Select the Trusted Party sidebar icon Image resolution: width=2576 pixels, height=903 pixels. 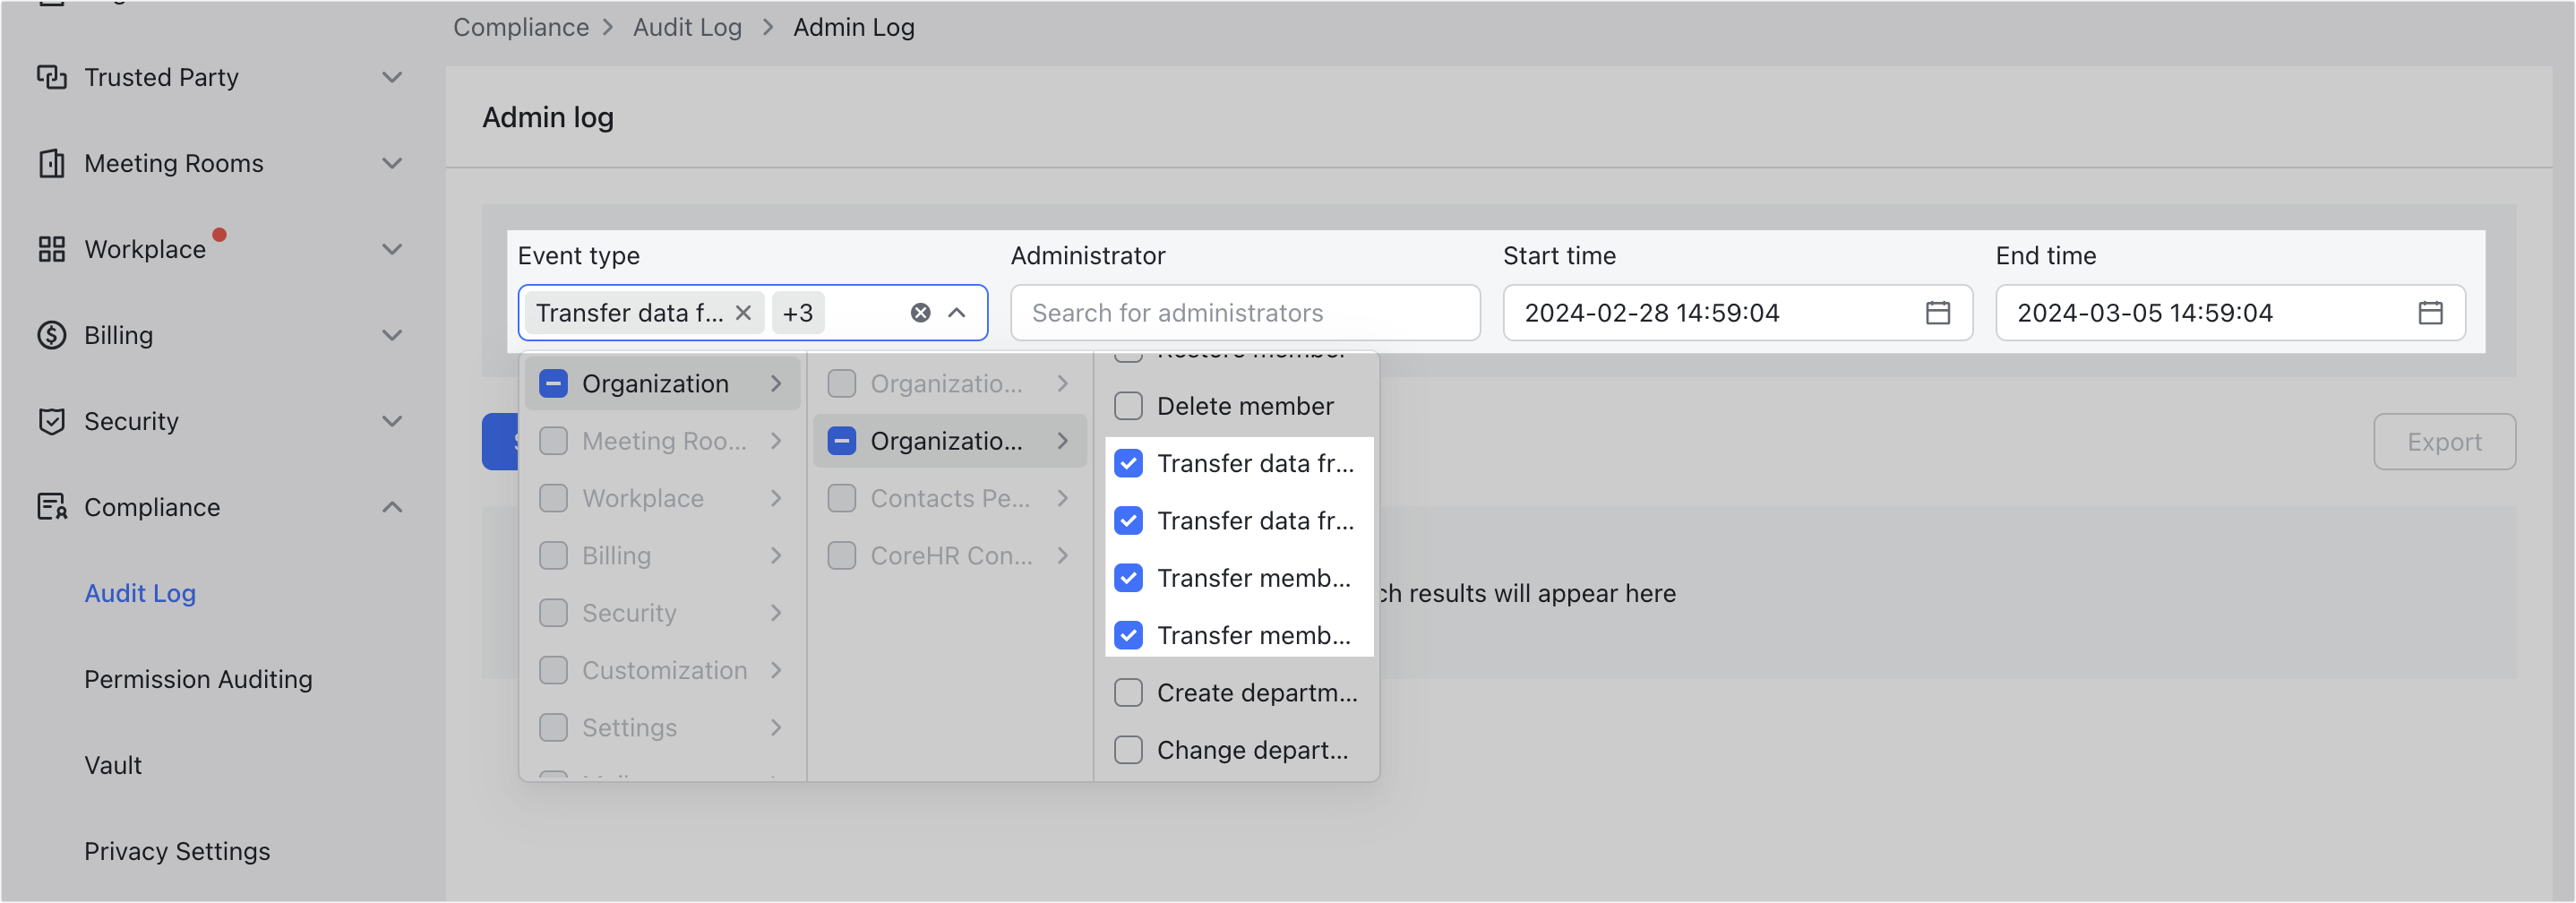53,77
